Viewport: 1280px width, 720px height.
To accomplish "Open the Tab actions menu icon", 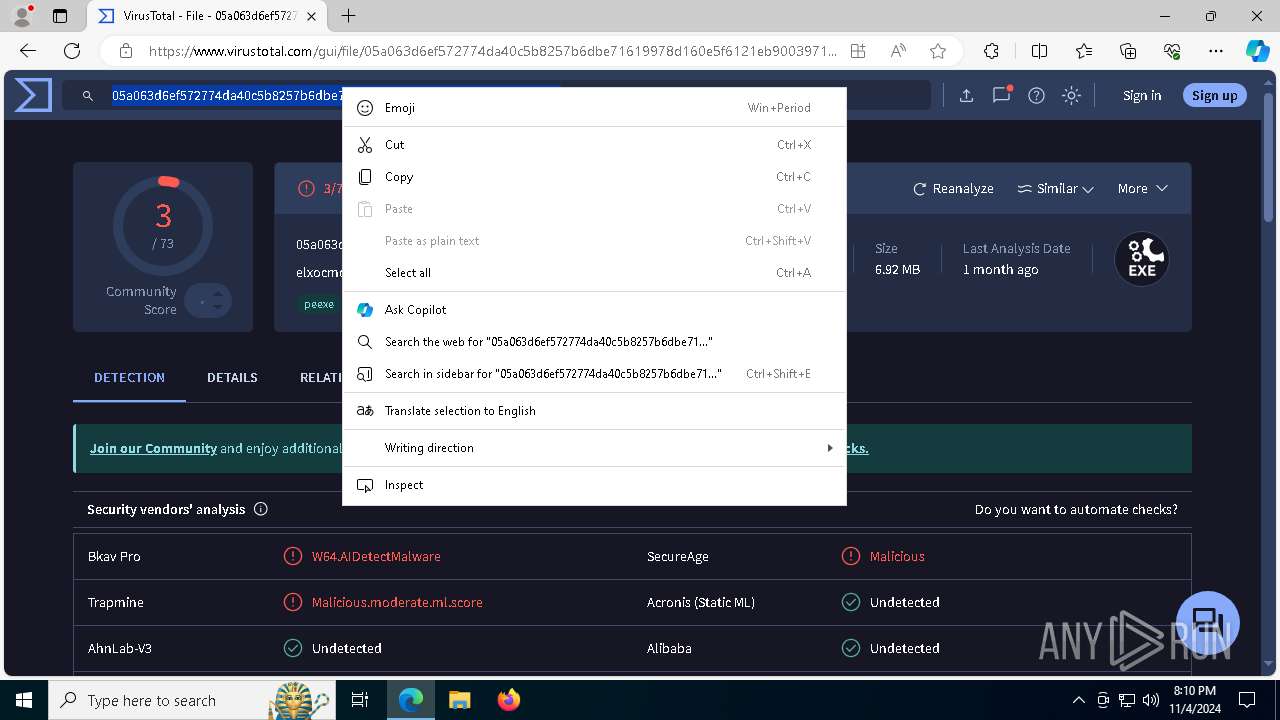I will pos(59,16).
